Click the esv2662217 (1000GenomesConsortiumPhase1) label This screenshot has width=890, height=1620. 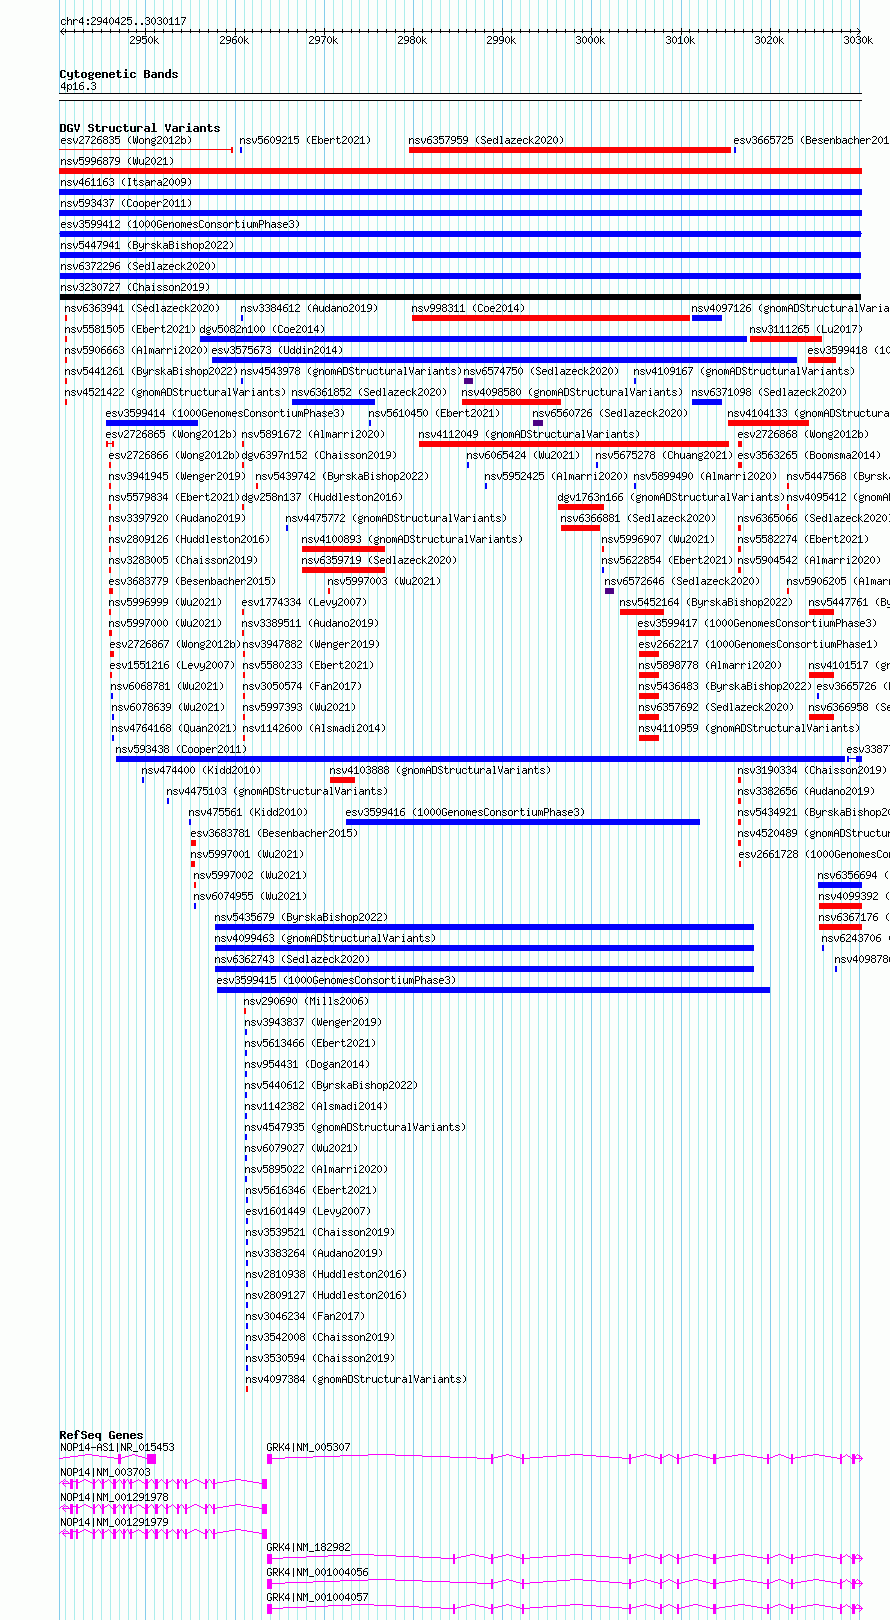coord(758,645)
